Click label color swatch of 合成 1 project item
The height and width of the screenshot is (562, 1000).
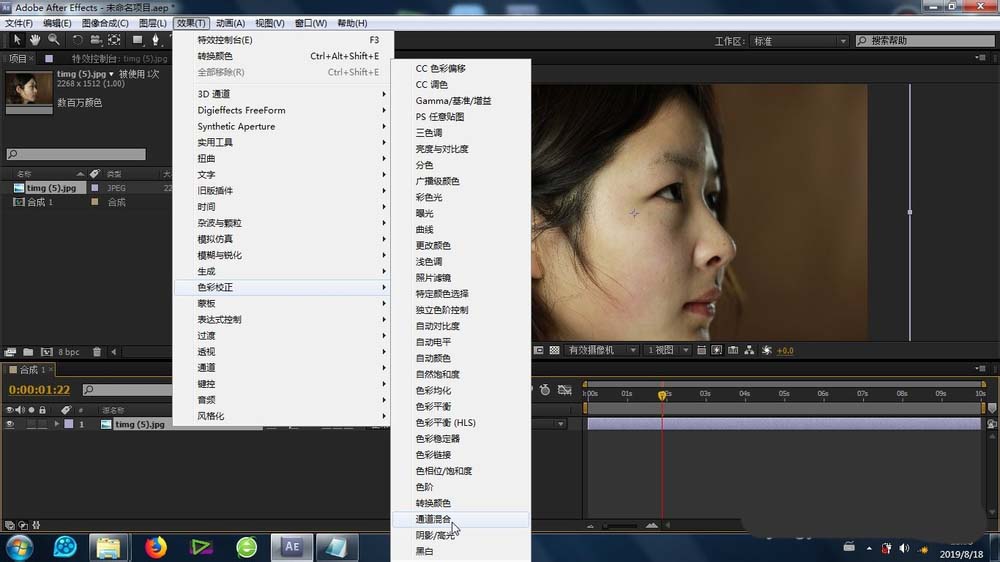coord(95,202)
